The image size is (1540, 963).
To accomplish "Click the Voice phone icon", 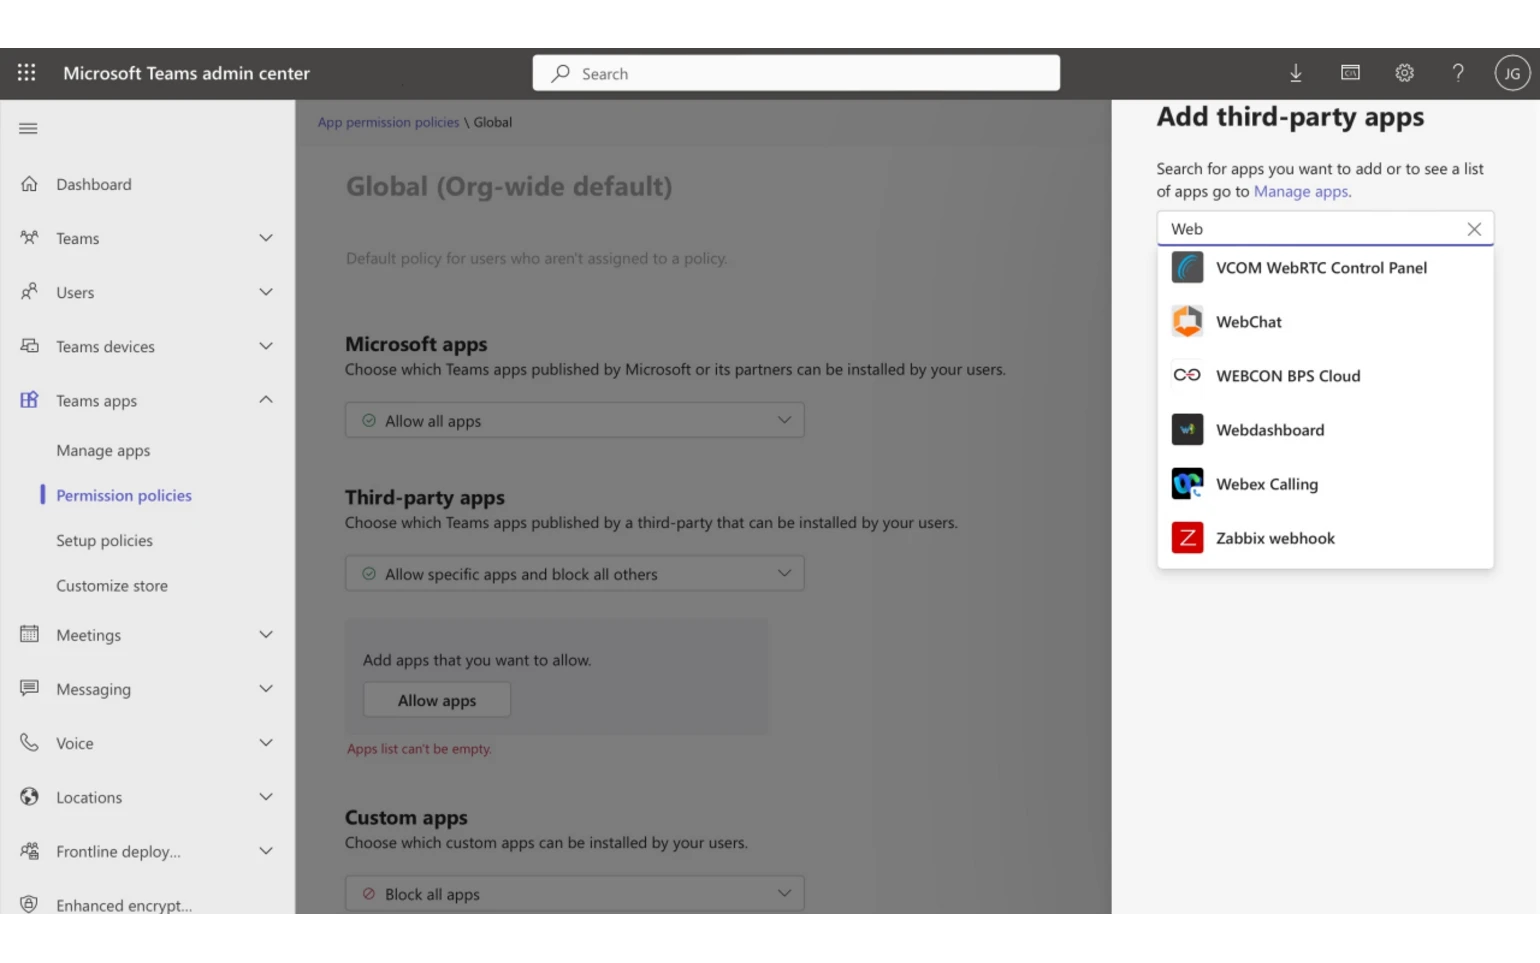I will pyautogui.click(x=28, y=742).
